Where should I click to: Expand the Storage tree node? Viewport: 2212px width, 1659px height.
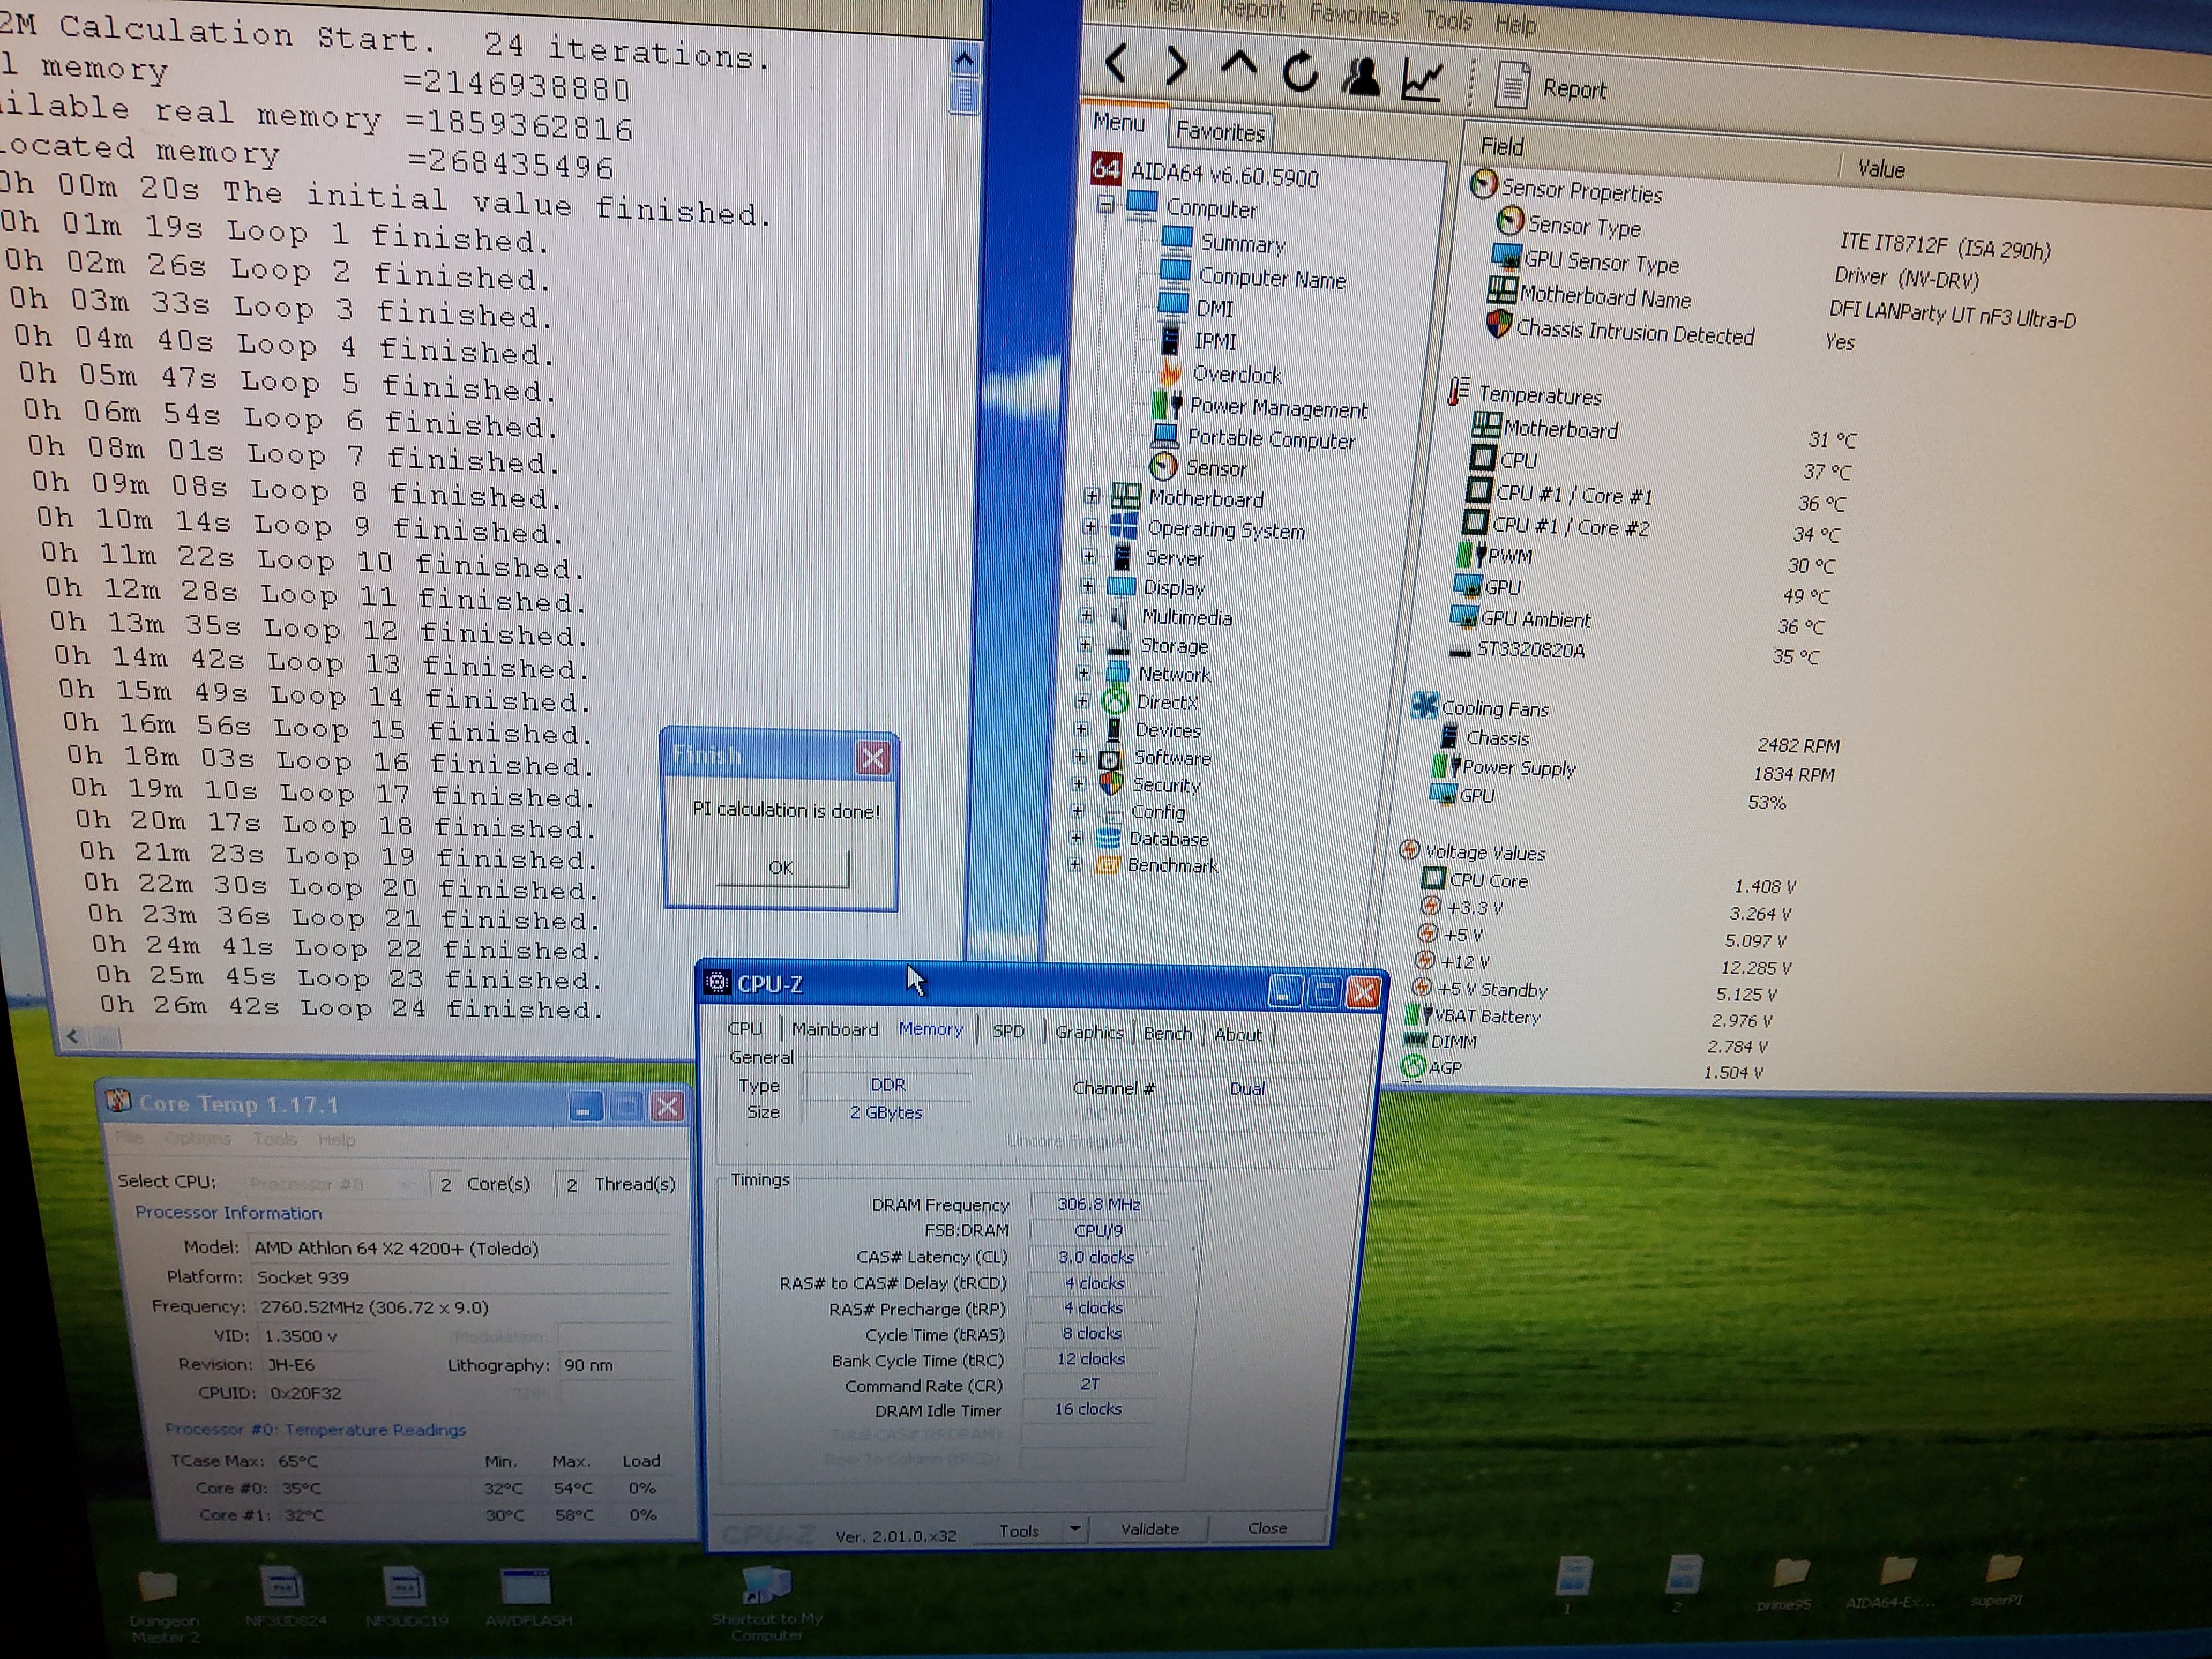(1085, 644)
